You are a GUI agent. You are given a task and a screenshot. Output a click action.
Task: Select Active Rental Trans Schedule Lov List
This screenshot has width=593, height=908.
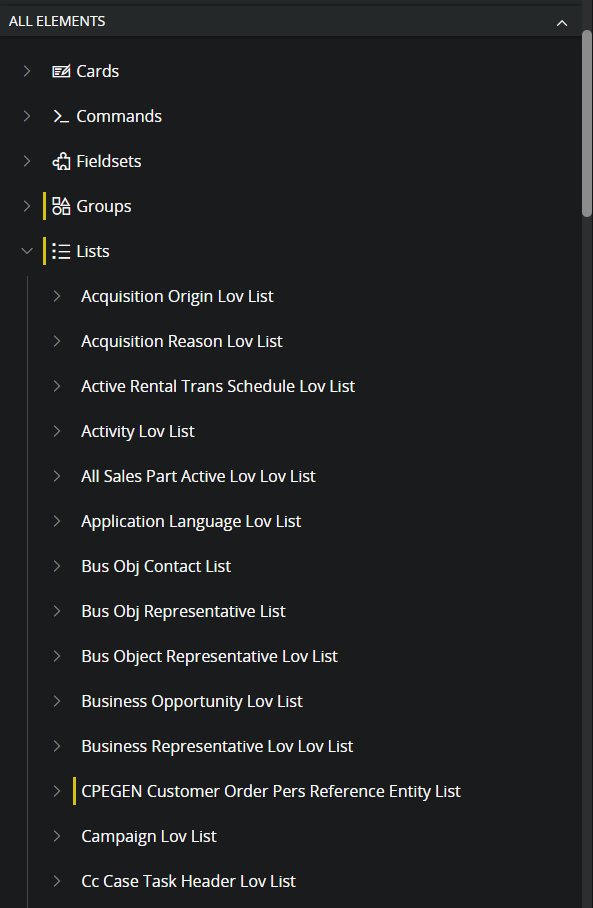coord(218,386)
